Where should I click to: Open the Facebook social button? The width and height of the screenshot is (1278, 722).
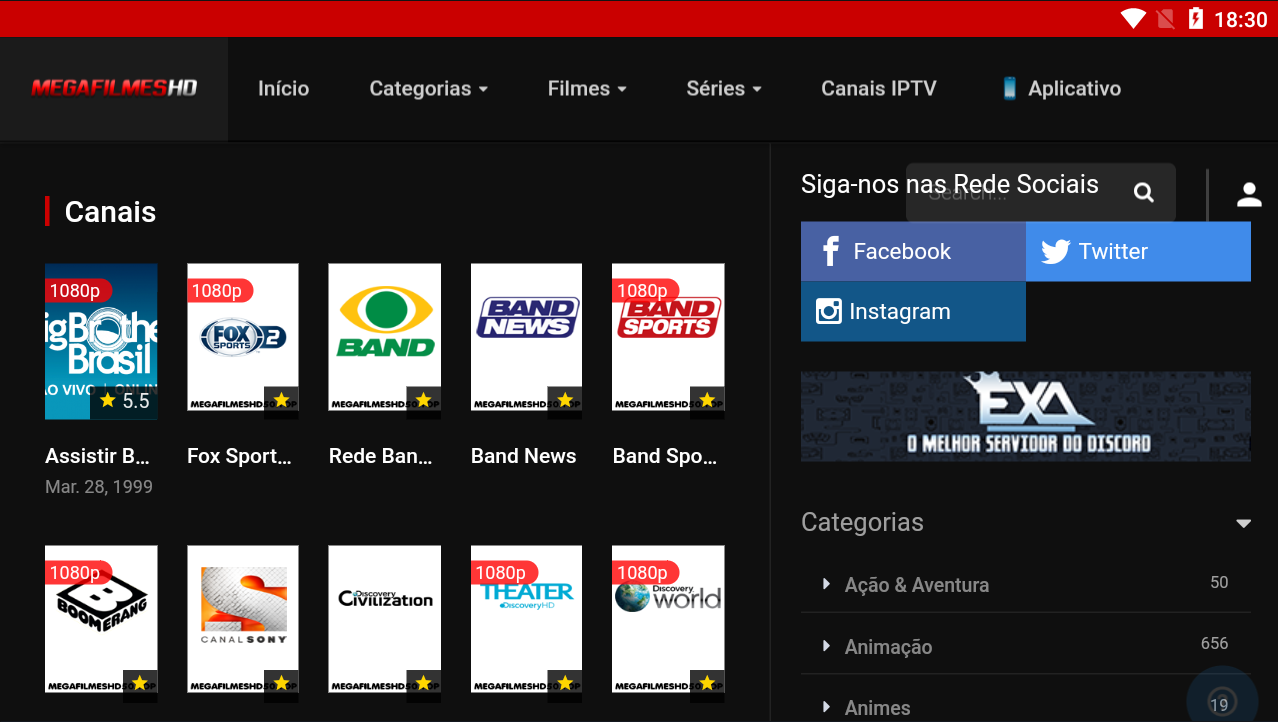pos(913,251)
